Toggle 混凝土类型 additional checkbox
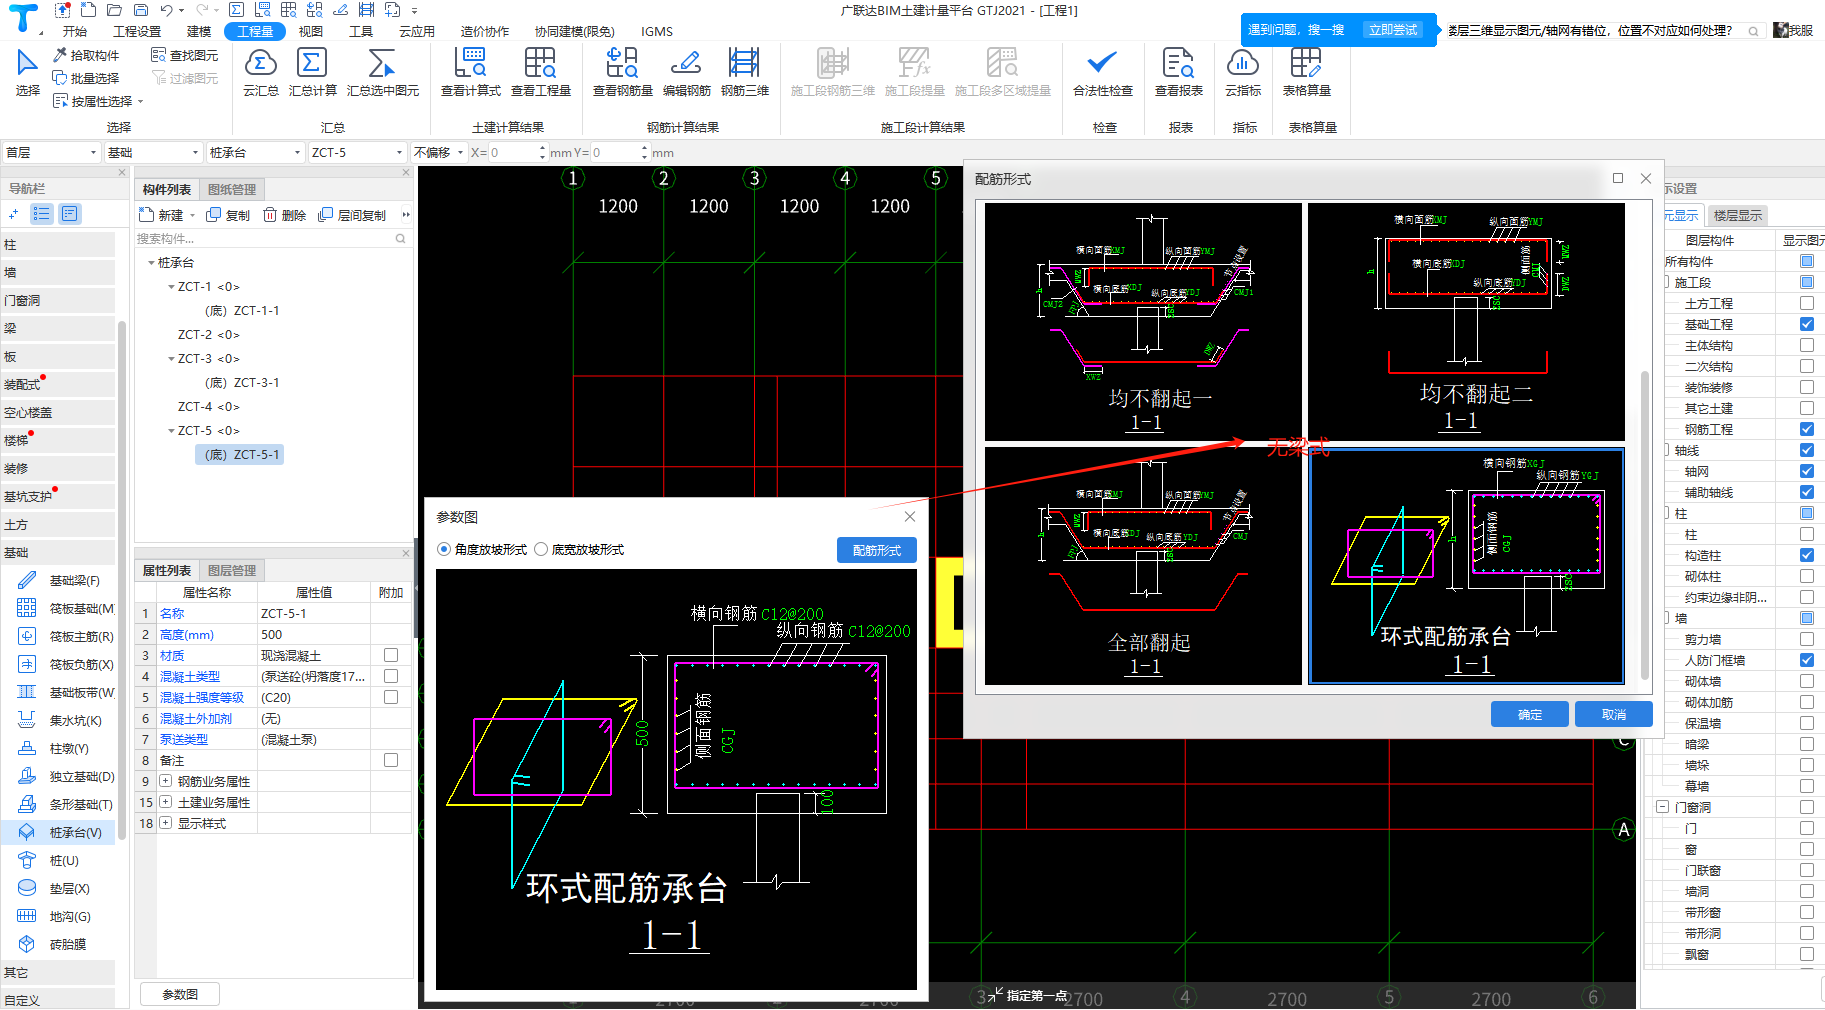Screen dimensions: 1825x1010 tap(391, 676)
